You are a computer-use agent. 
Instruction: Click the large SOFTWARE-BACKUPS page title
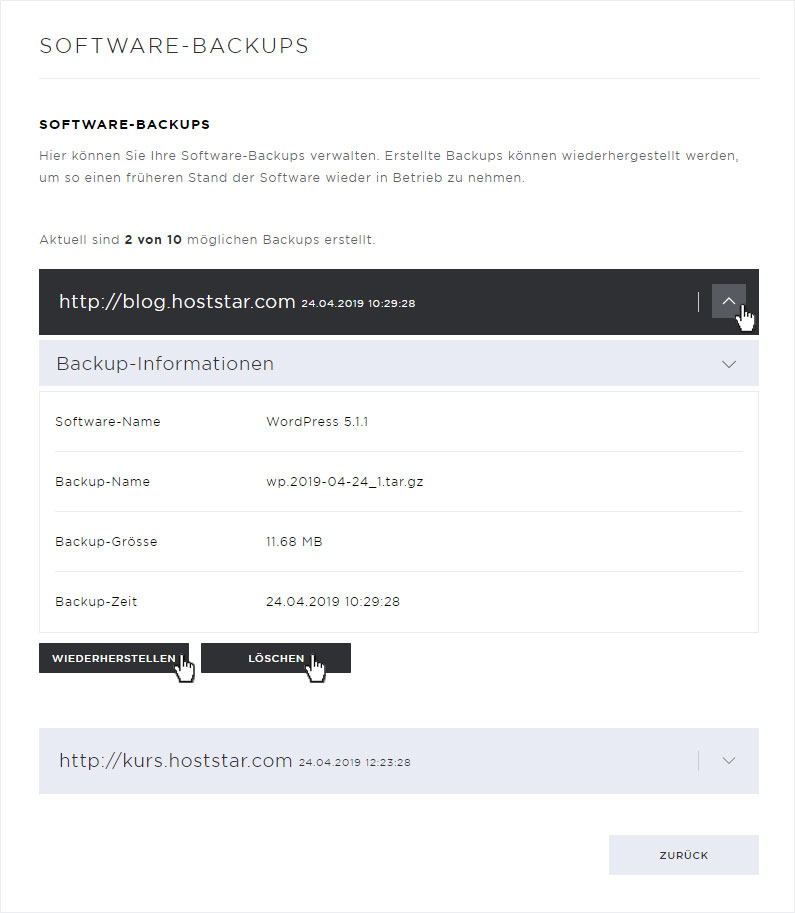pos(174,46)
